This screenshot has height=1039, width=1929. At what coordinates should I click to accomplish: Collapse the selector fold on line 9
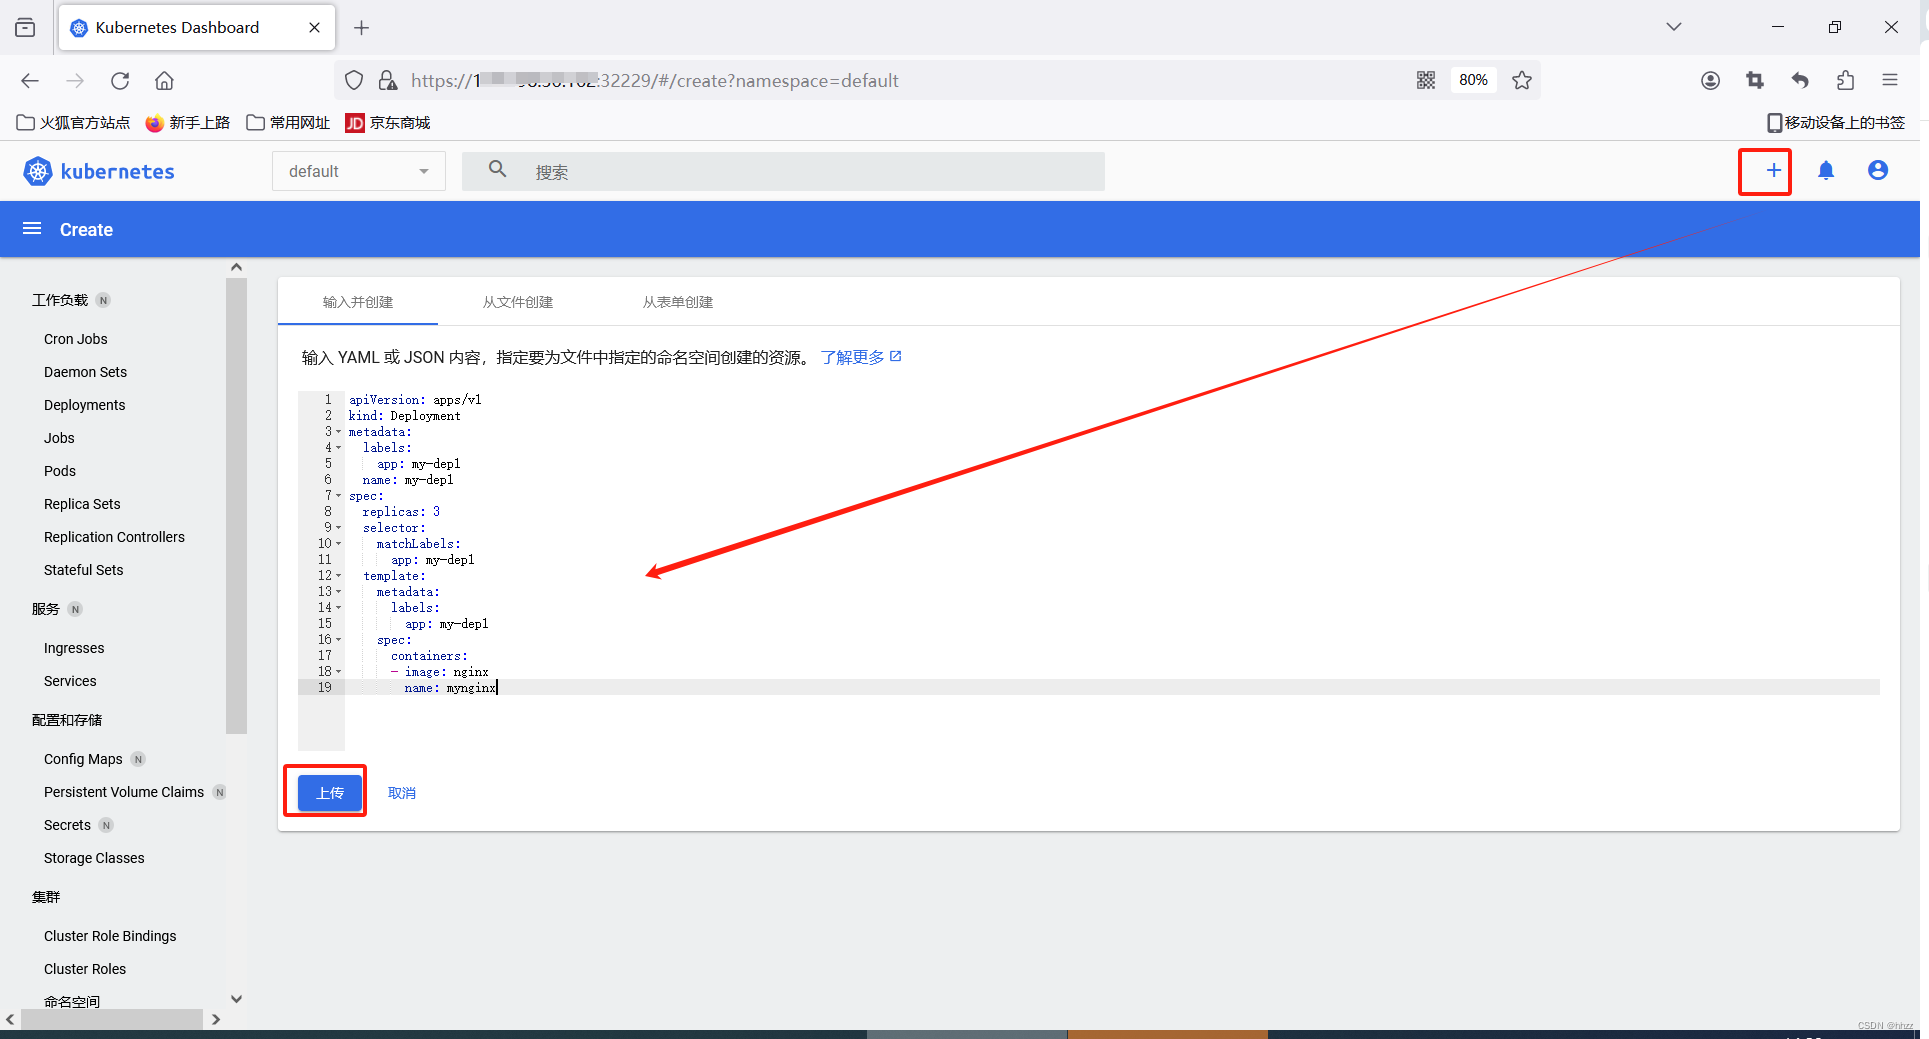point(338,528)
